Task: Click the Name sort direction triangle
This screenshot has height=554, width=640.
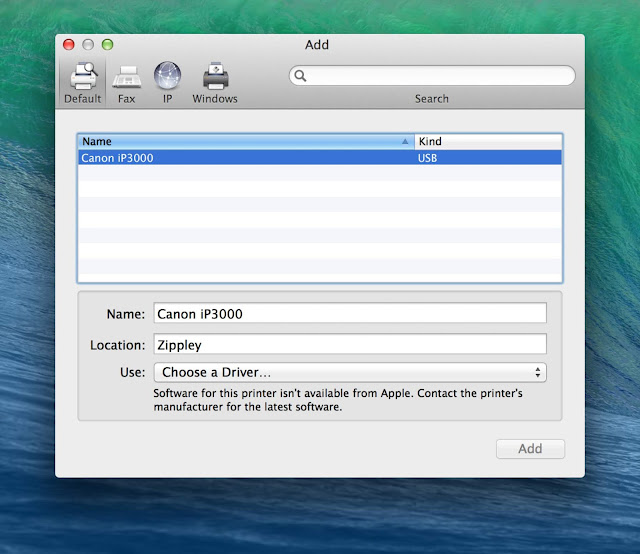Action: pyautogui.click(x=405, y=141)
